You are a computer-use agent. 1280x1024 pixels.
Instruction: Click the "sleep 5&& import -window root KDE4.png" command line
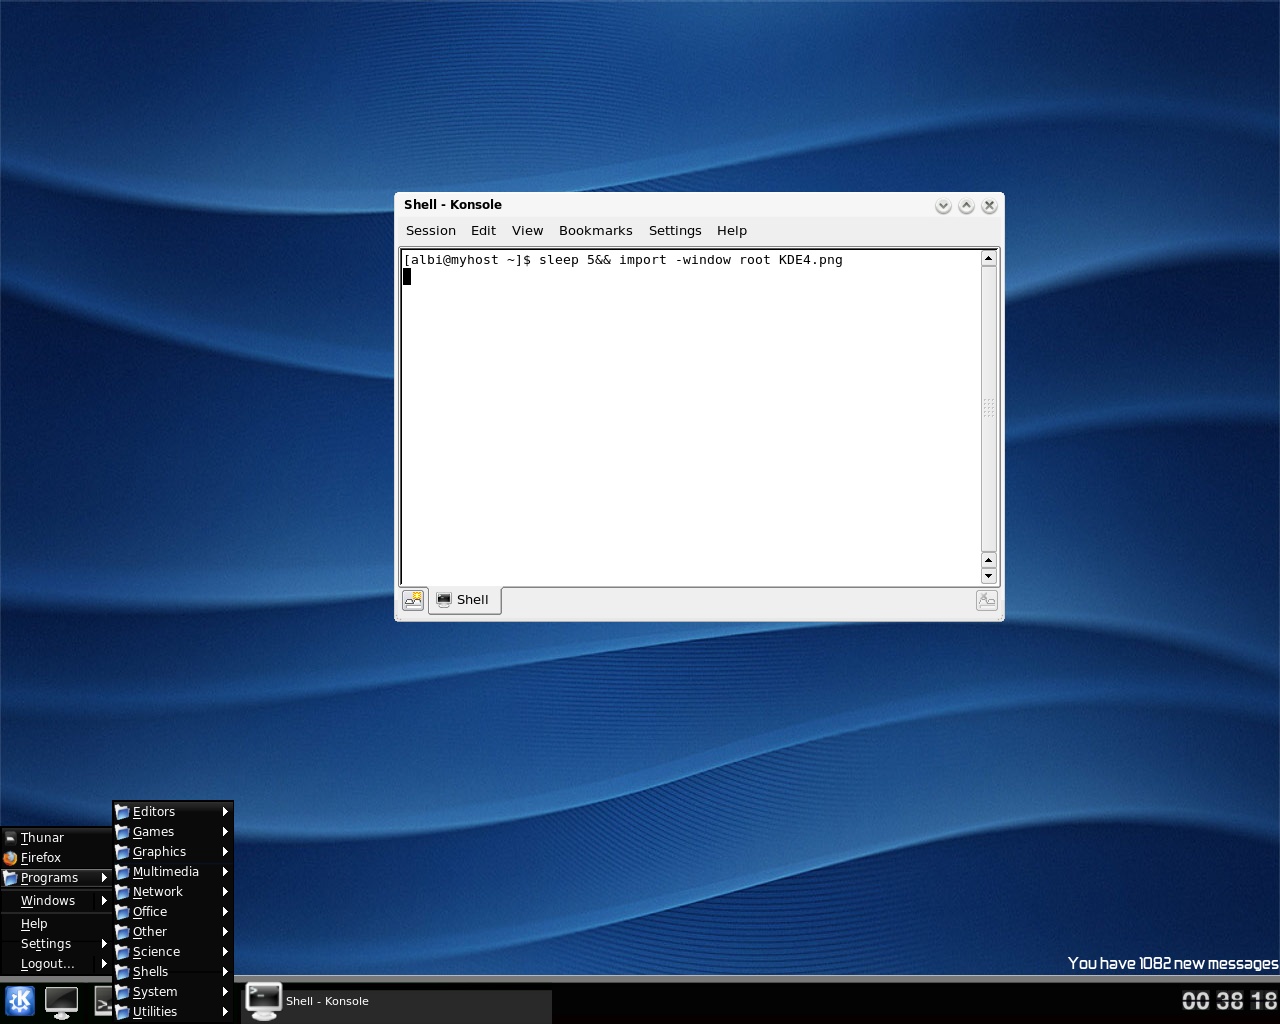coord(690,260)
